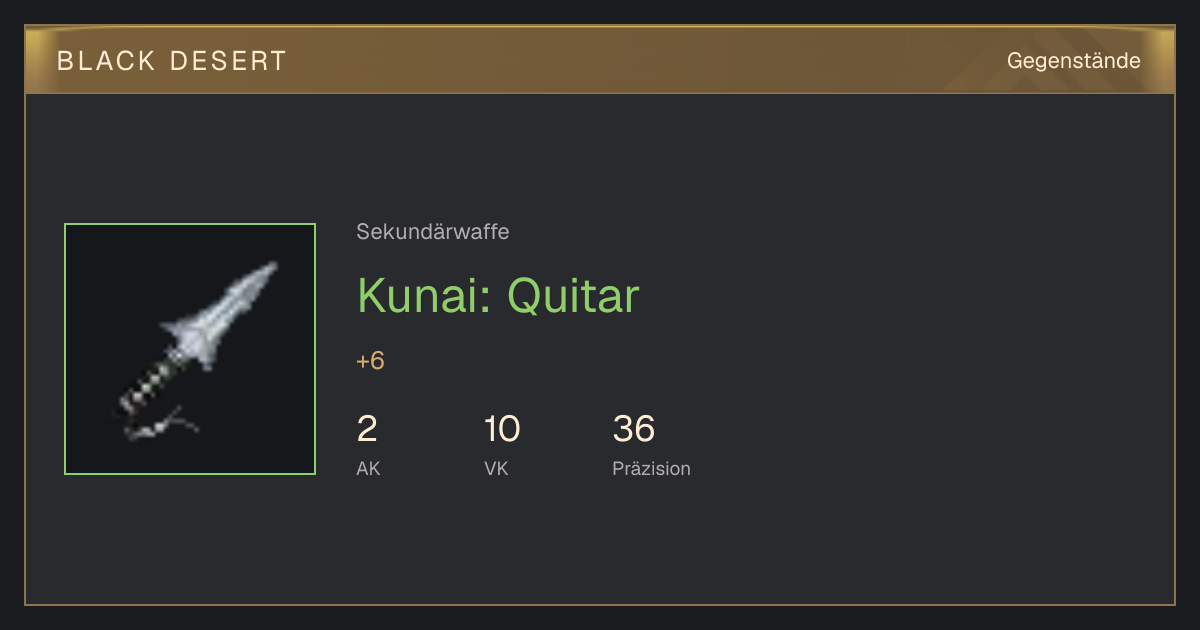The width and height of the screenshot is (1200, 630).
Task: Click the AK stat label
Action: [368, 468]
